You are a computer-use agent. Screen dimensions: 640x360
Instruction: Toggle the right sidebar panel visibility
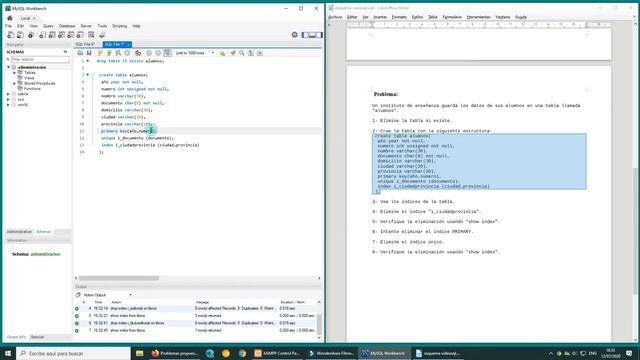point(319,35)
